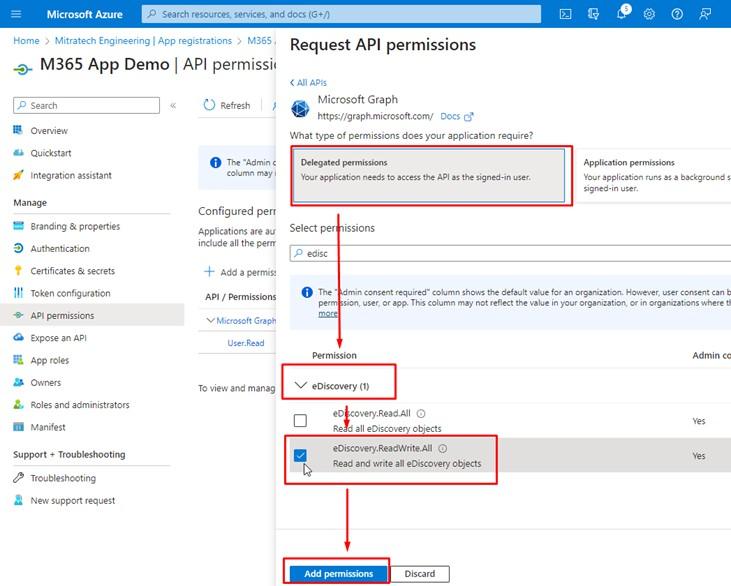Viewport: 731px width, 586px height.
Task: Click the User.Read permission link
Action: [x=246, y=343]
